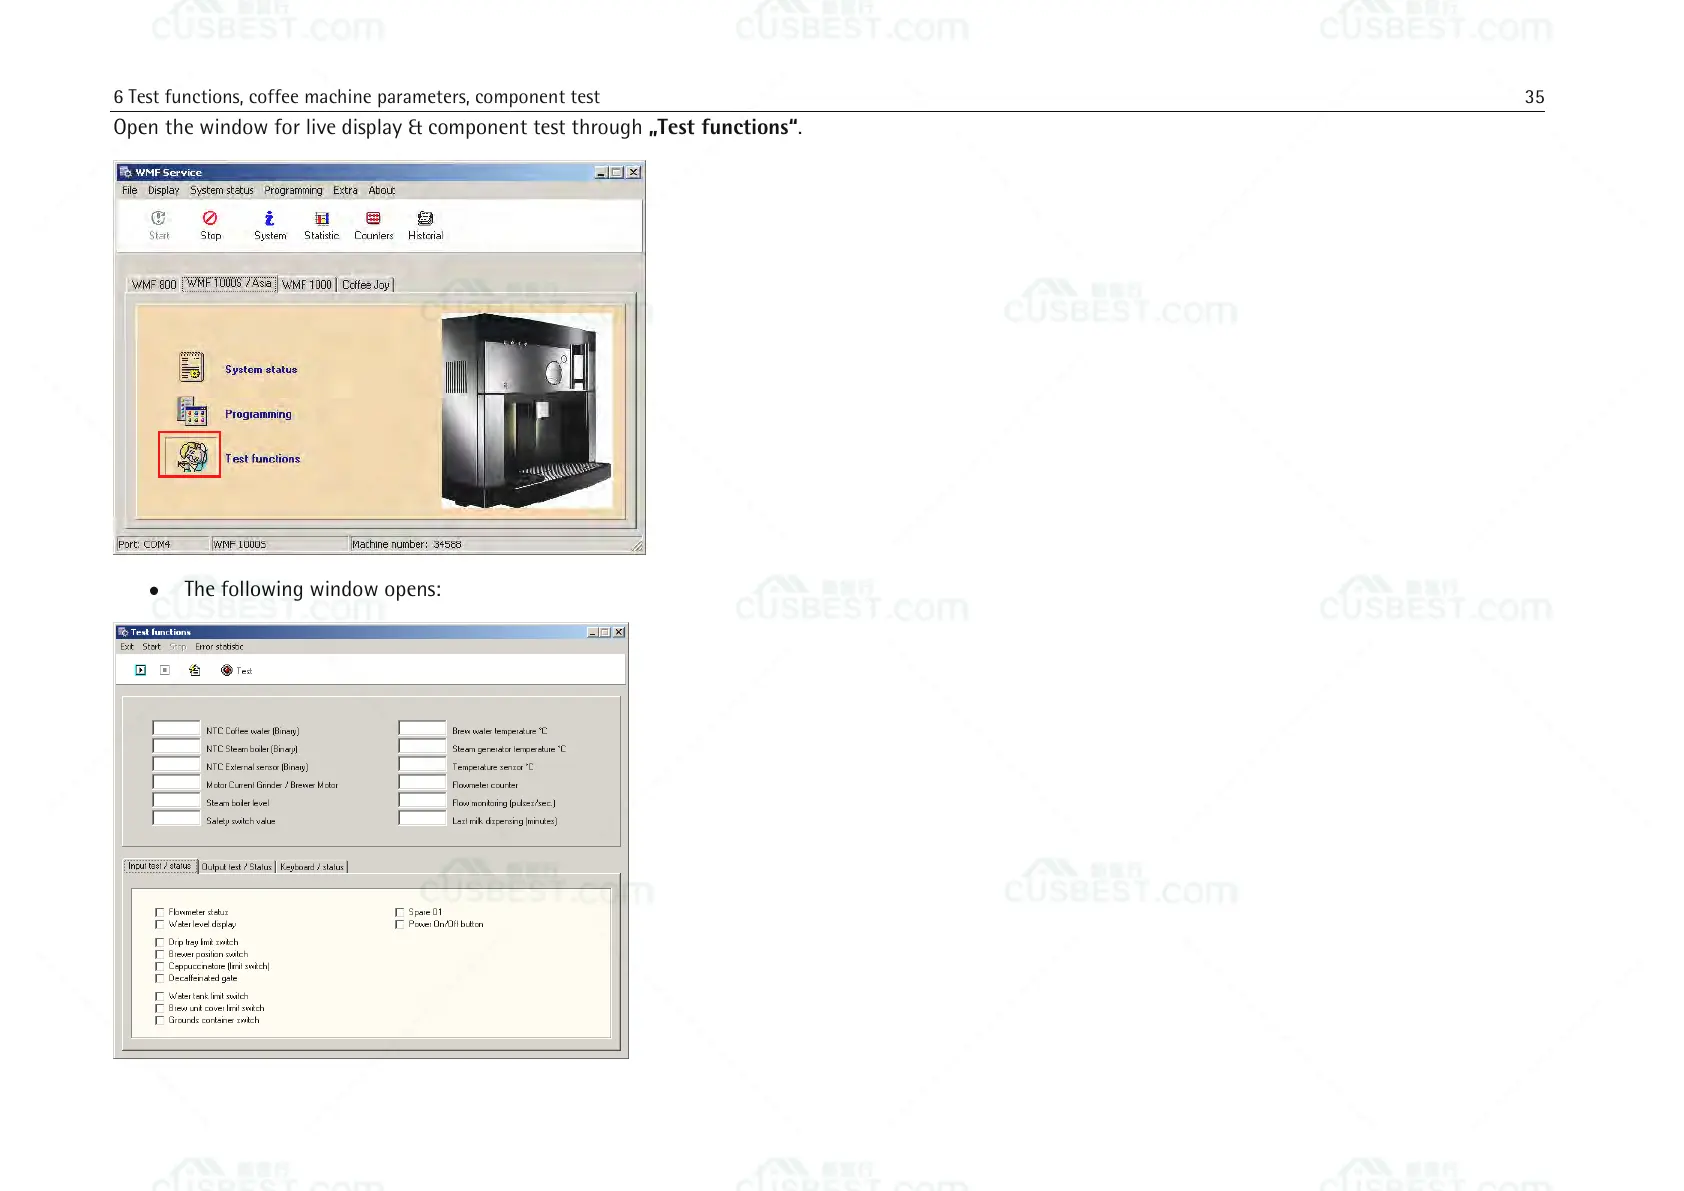Click Start in the Test functions menu bar
The image size is (1684, 1191).
(151, 647)
